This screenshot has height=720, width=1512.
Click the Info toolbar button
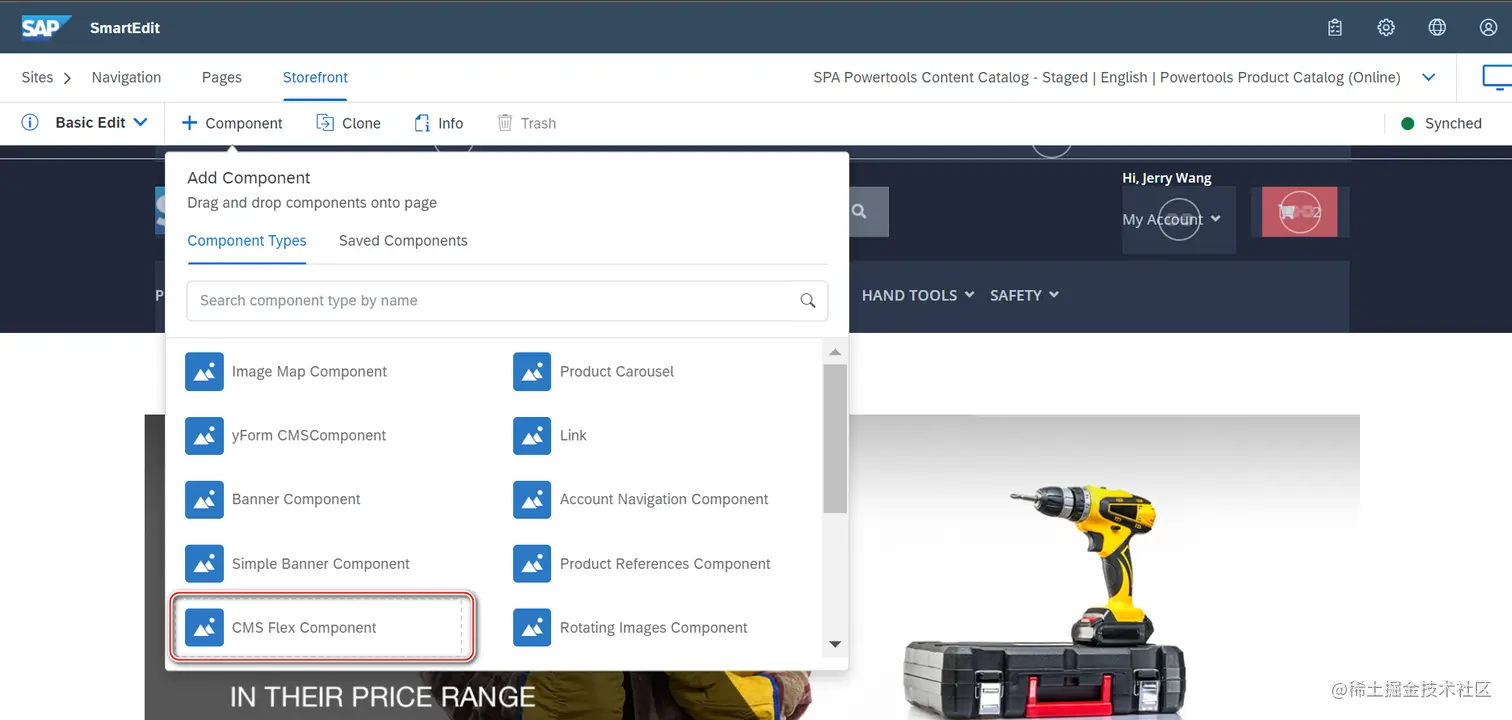tap(439, 123)
